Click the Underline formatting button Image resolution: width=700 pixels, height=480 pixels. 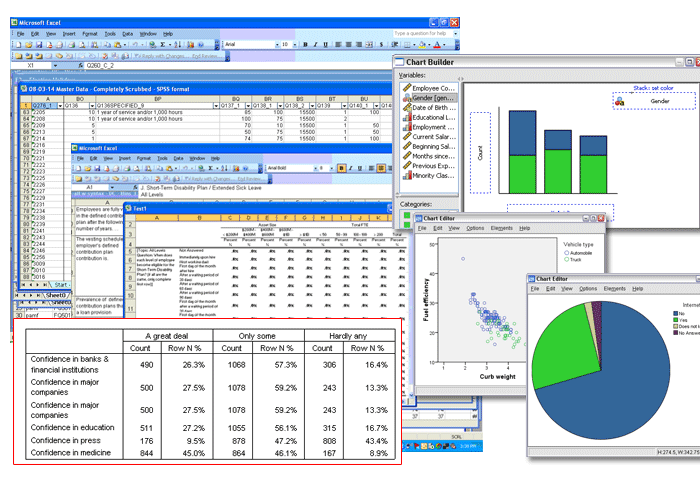tap(325, 45)
